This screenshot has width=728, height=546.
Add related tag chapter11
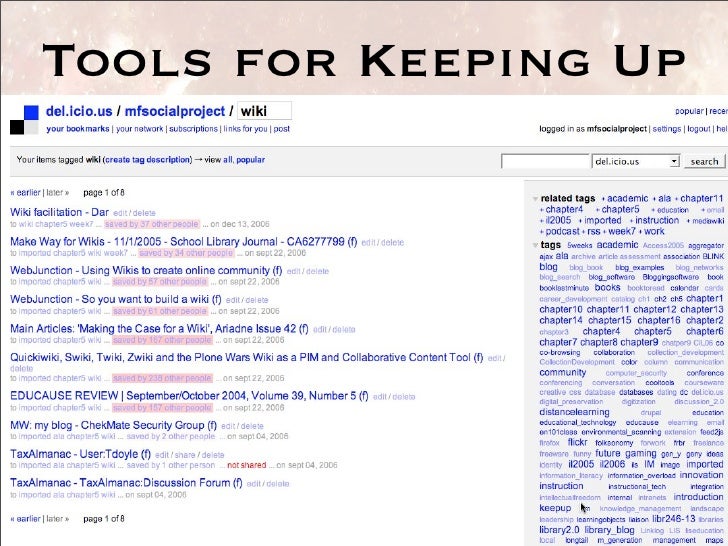pos(702,199)
